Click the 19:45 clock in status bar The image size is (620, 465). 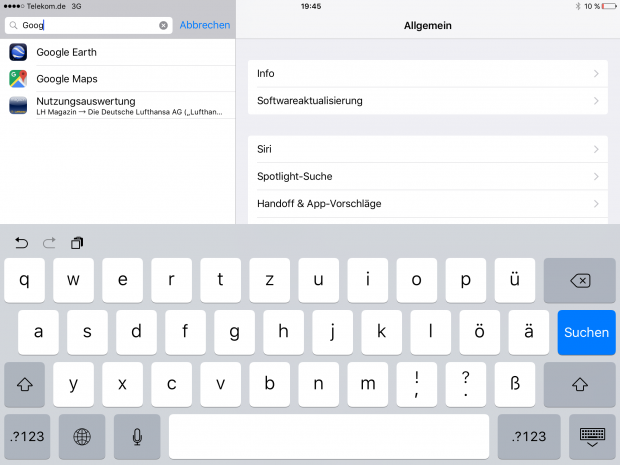coord(311,6)
